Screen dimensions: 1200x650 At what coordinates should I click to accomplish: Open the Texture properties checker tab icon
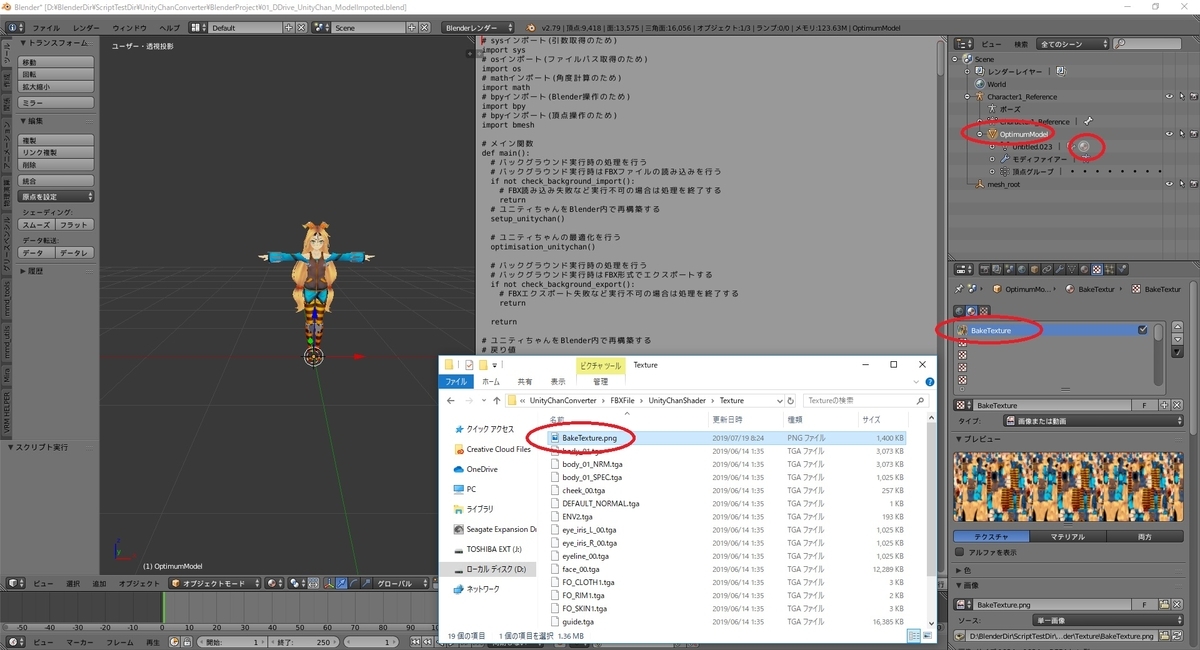(1096, 269)
